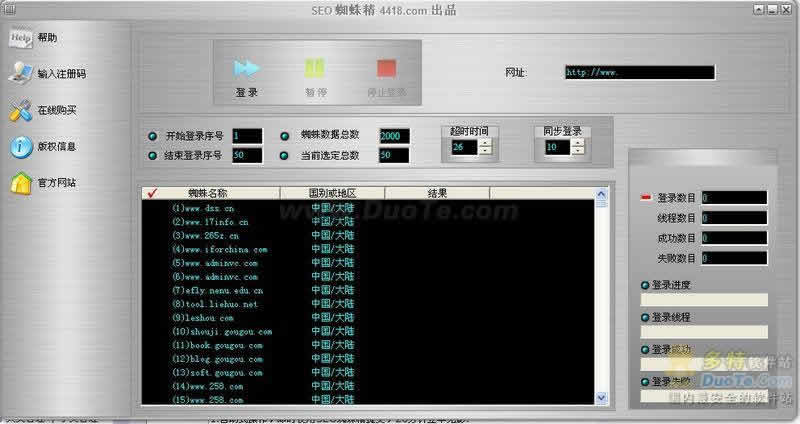Select row (11)book.gougou.com

(x=368, y=345)
